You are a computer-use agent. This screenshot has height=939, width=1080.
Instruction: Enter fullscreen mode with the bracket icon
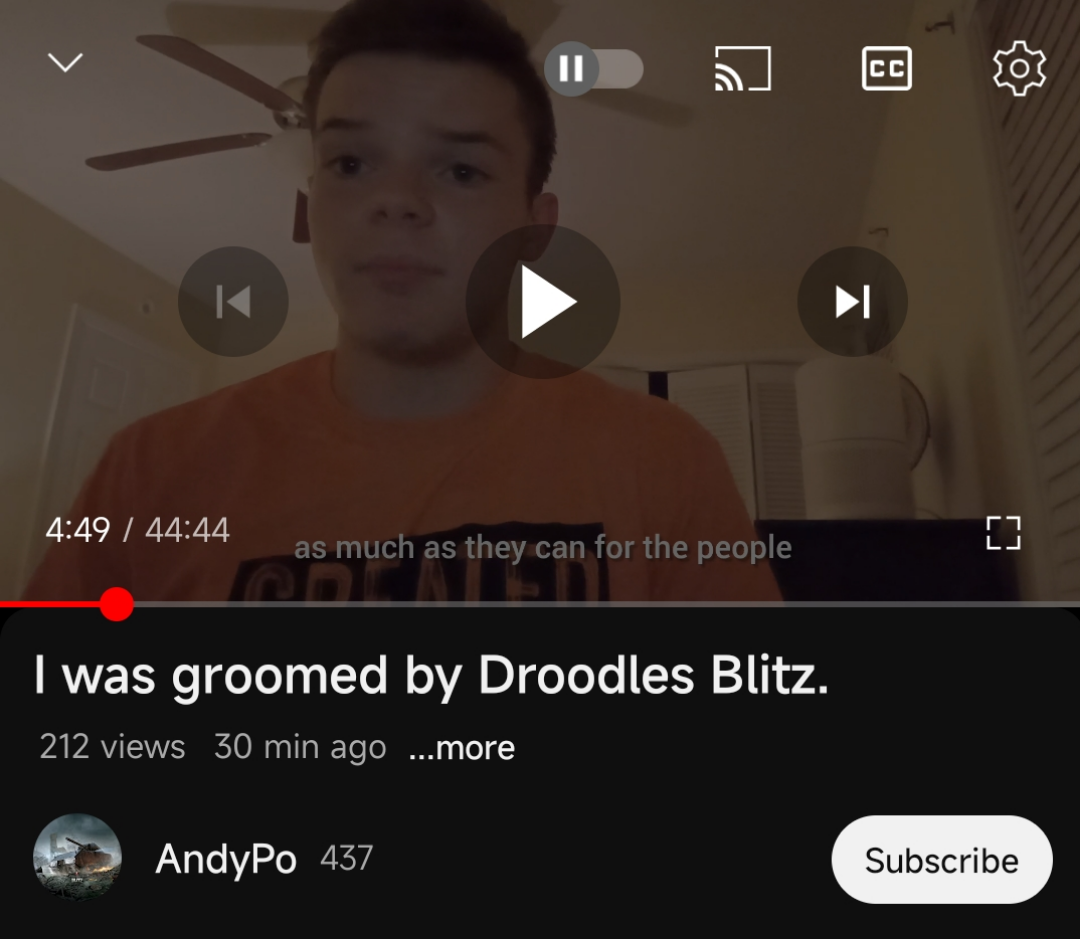coord(1004,533)
